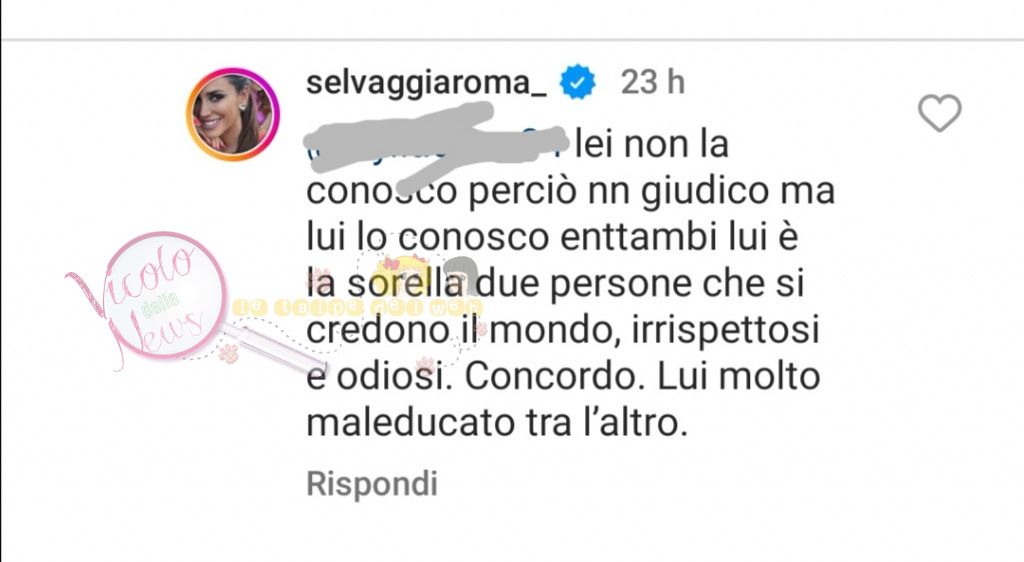Image resolution: width=1024 pixels, height=562 pixels.
Task: Open the selvaggiaroma_ username link
Action: pyautogui.click(x=426, y=83)
